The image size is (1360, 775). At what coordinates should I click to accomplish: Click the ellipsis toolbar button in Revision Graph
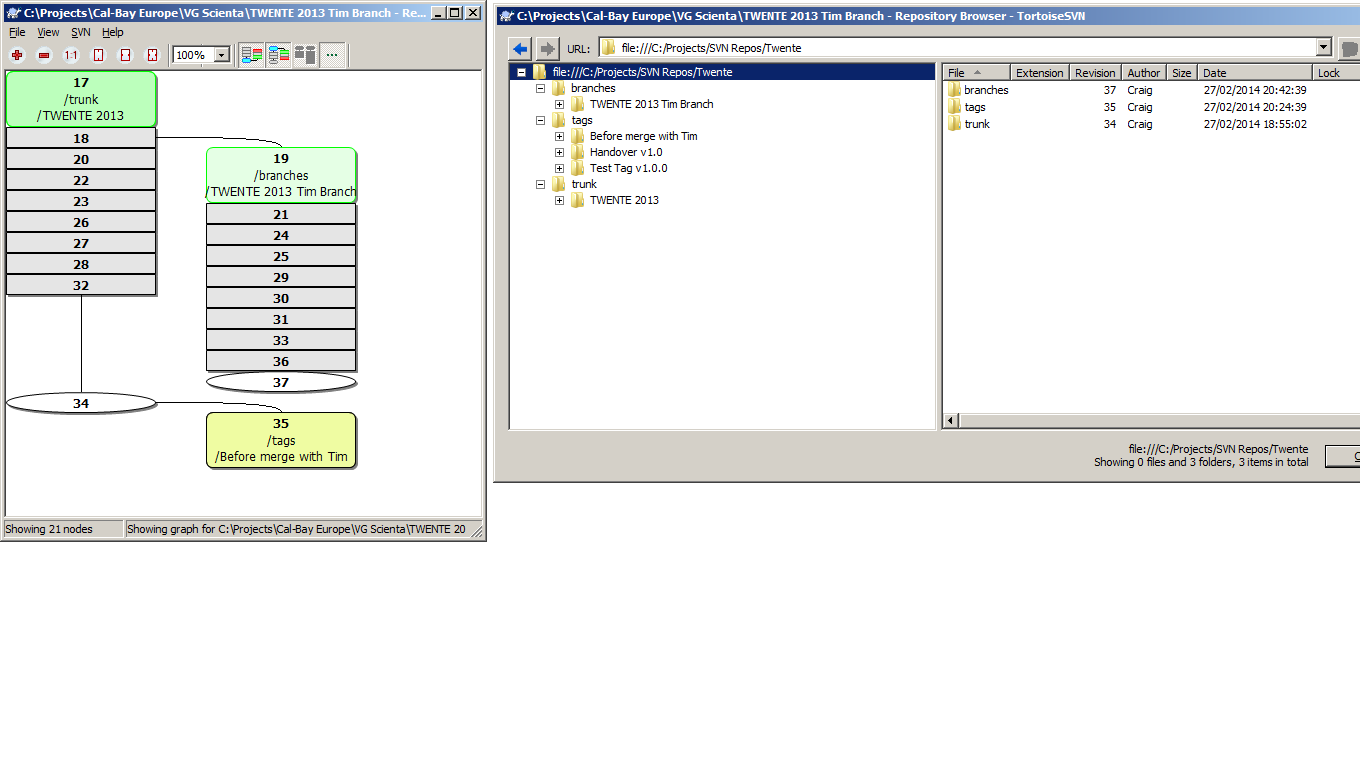pos(332,55)
